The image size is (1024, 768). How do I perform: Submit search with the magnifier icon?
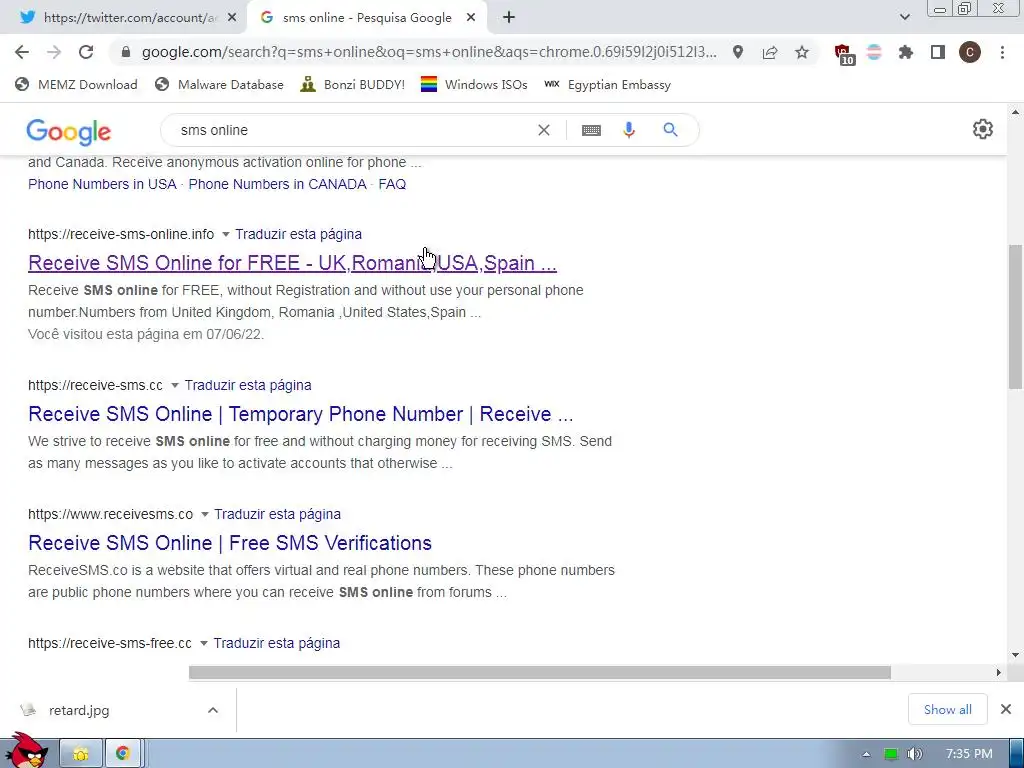670,129
